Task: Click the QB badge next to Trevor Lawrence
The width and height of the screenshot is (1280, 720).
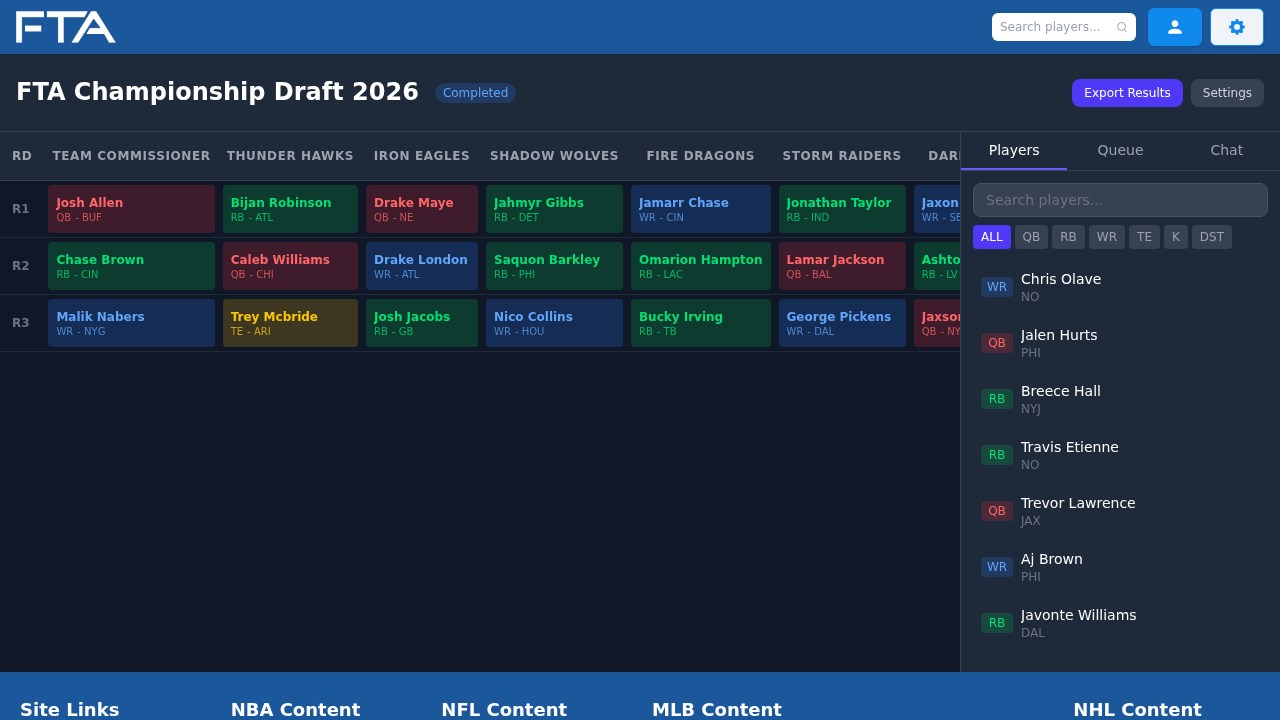Action: [x=996, y=511]
